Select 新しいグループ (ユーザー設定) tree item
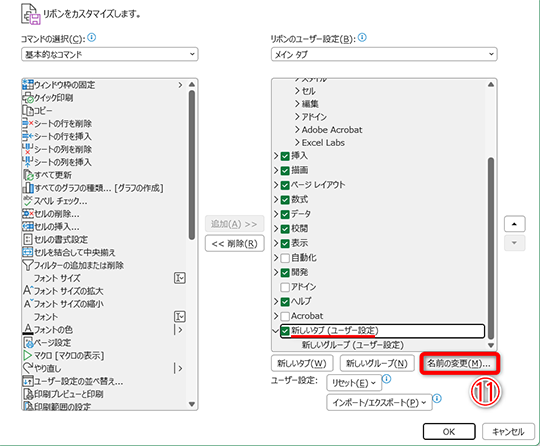The width and height of the screenshot is (540, 446). pyautogui.click(x=353, y=345)
